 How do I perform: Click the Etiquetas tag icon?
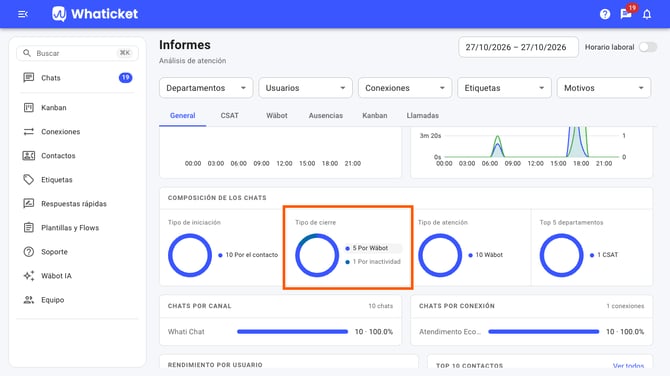click(29, 179)
